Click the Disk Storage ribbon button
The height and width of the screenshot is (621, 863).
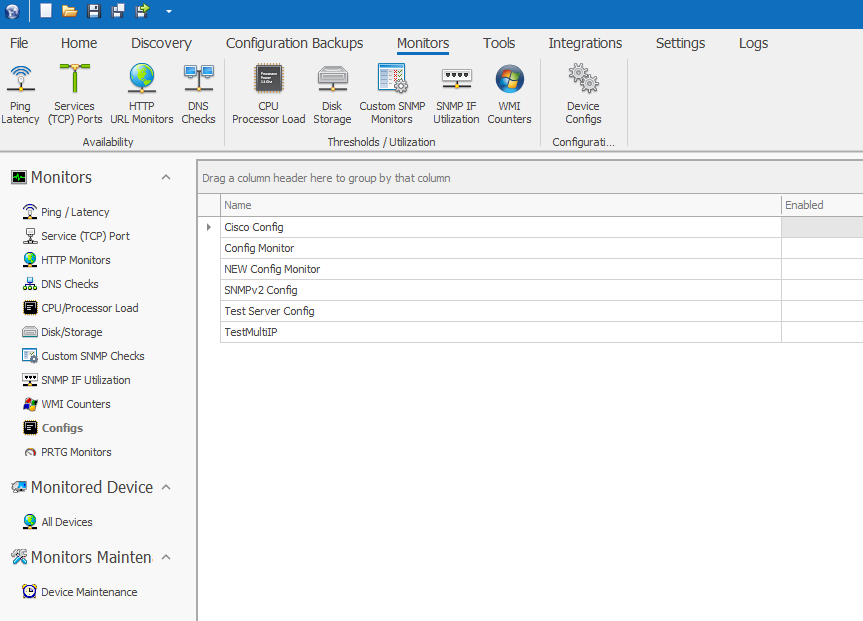332,94
